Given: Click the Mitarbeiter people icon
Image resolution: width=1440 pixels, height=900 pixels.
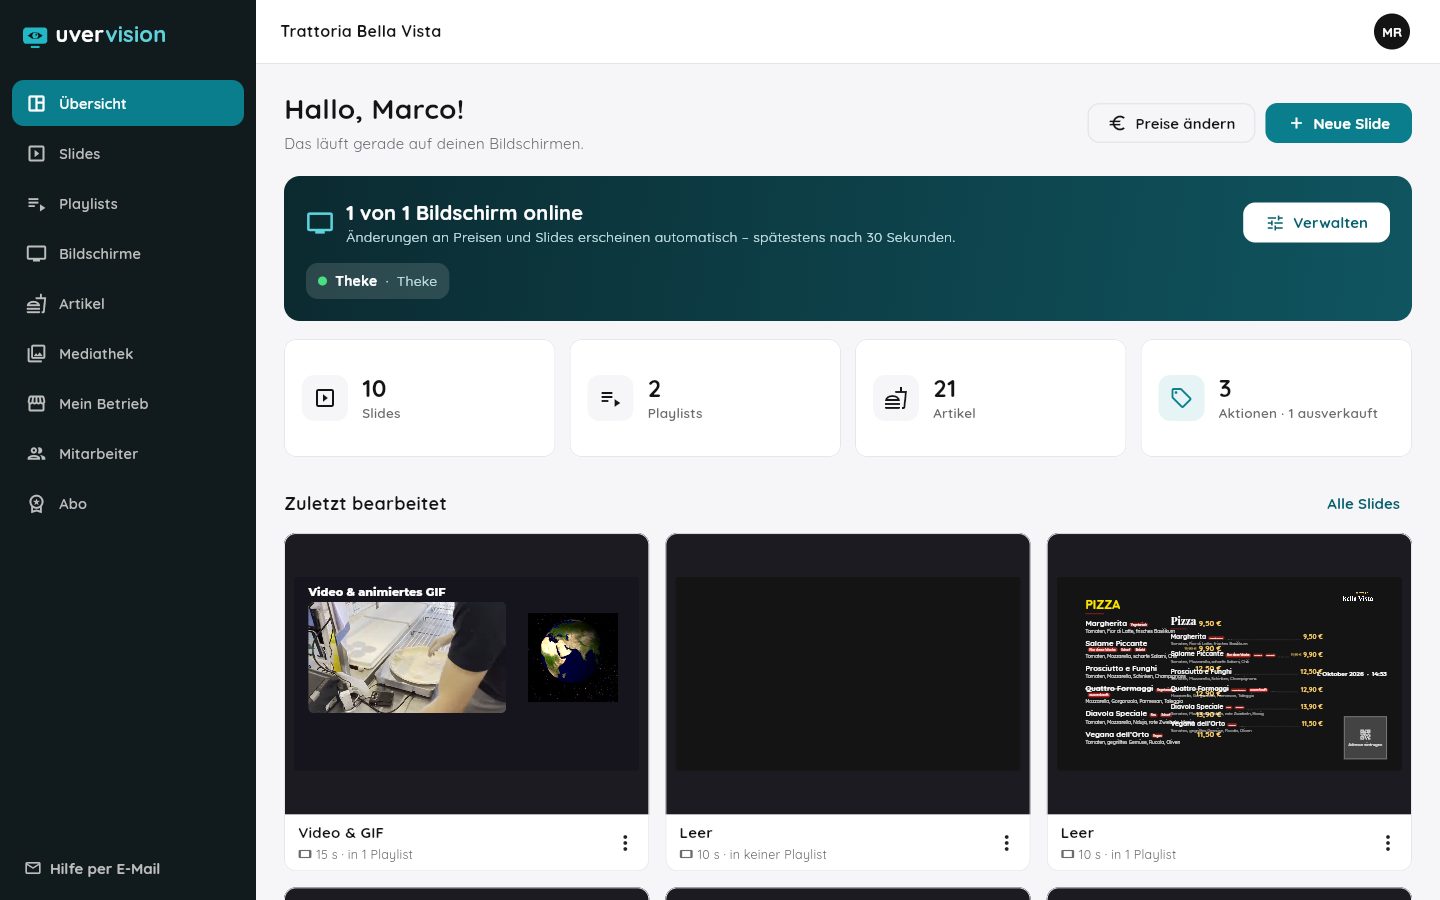Looking at the screenshot, I should (36, 453).
